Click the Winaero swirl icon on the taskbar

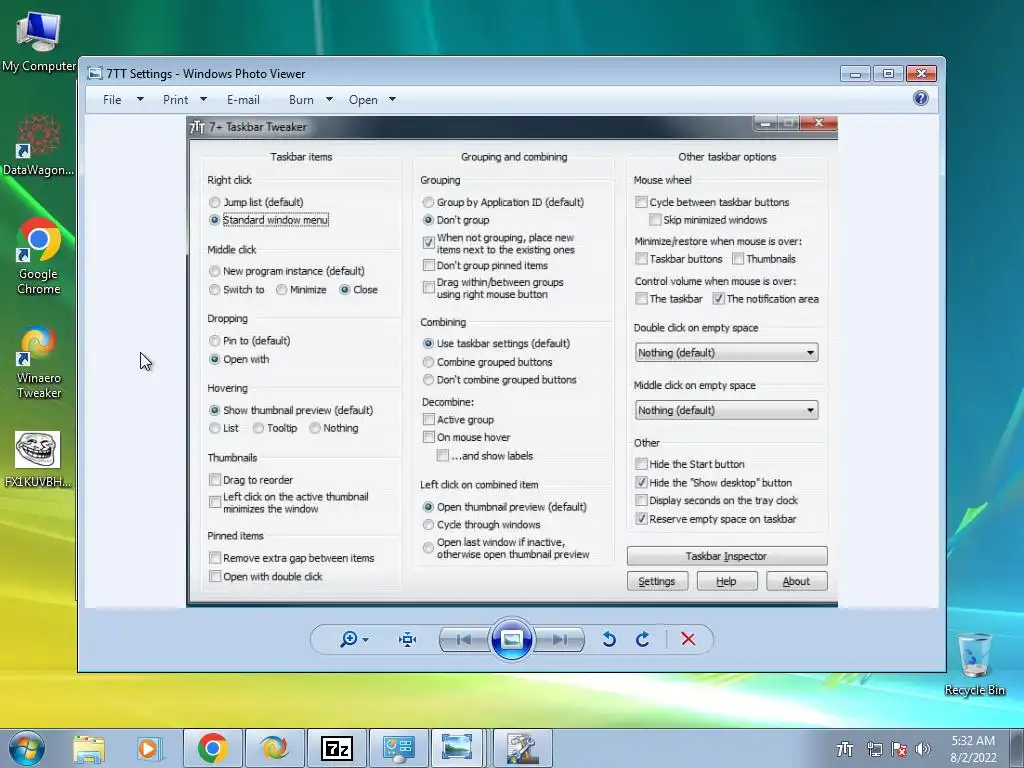(x=274, y=748)
